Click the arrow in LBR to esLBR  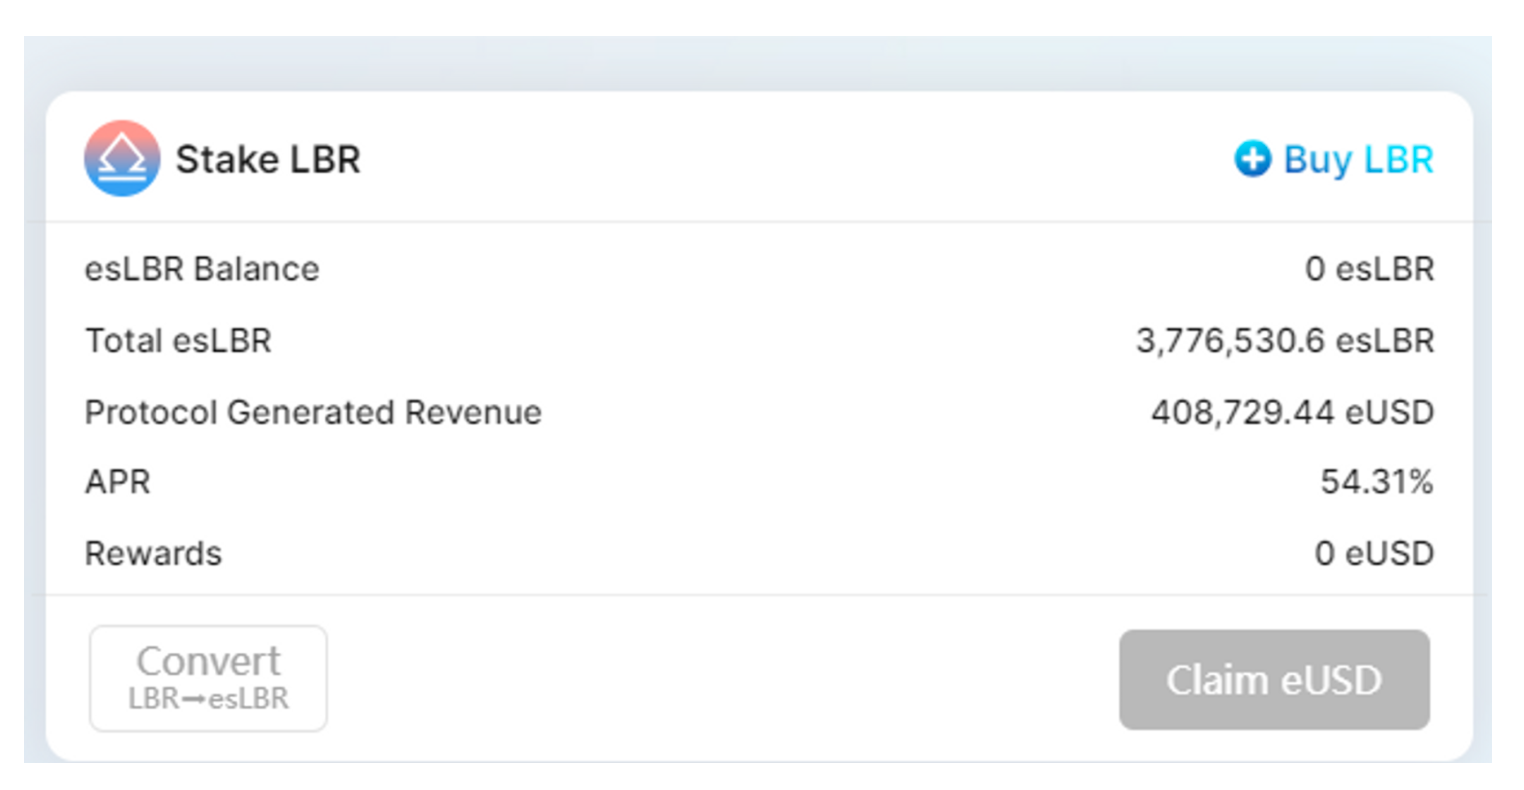click(194, 698)
